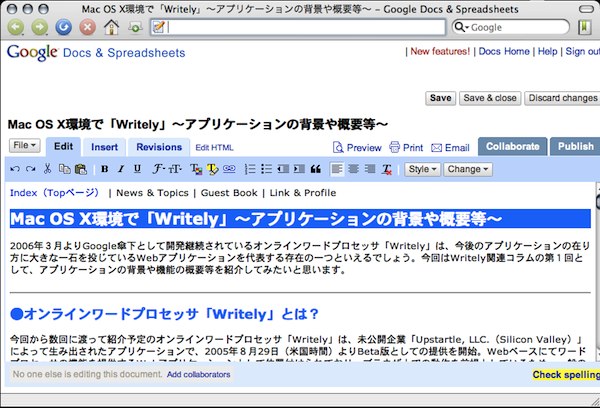Align text center
The width and height of the screenshot is (600, 408).
pos(353,169)
